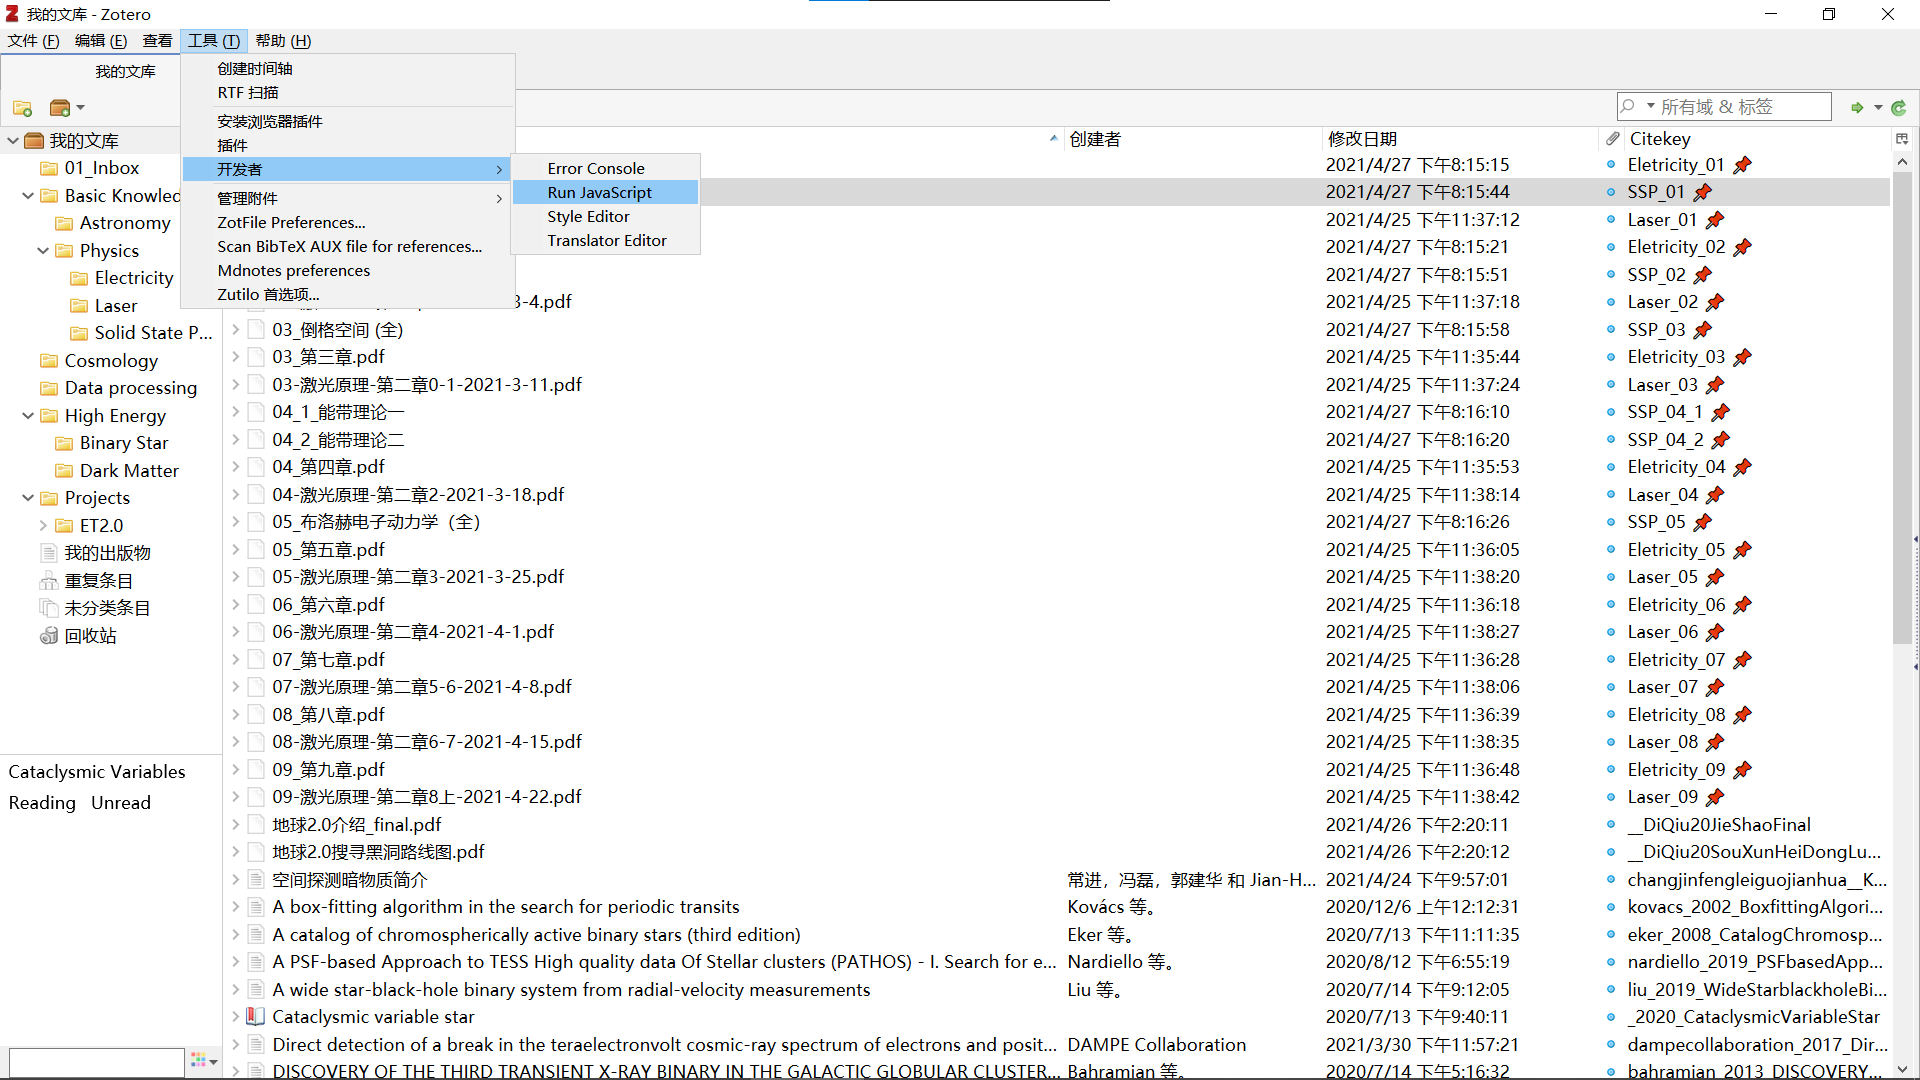Collapse the High Energy collection
Image resolution: width=1920 pixels, height=1080 pixels.
point(28,416)
